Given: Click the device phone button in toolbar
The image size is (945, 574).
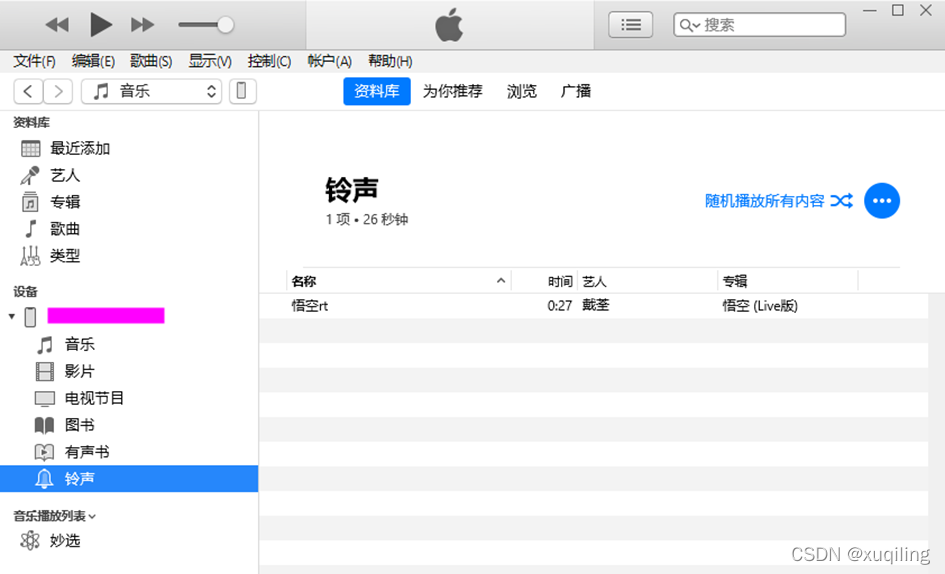Looking at the screenshot, I should click(x=242, y=91).
